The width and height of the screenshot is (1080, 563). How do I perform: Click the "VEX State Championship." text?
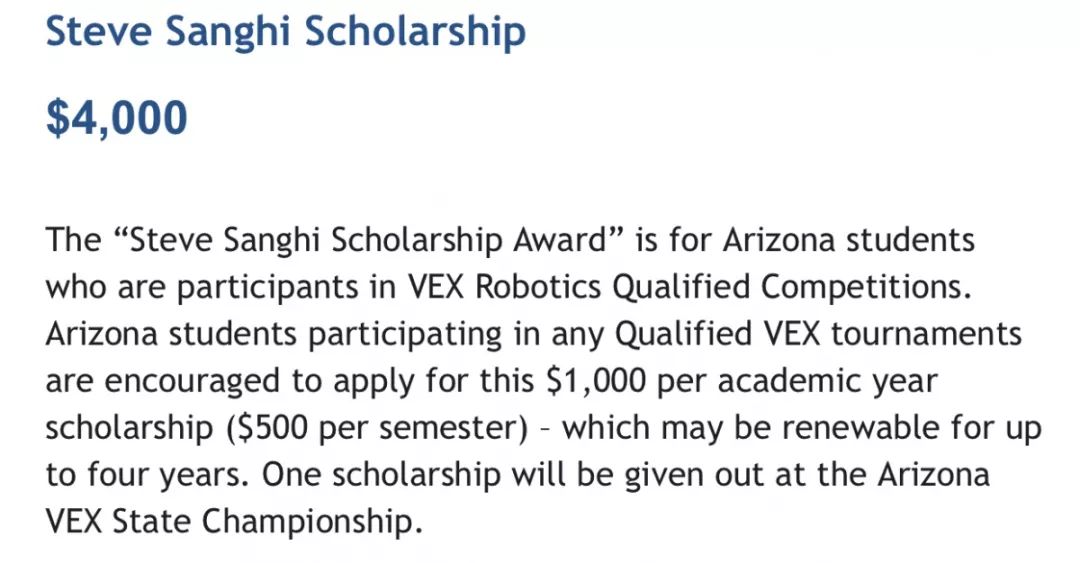[x=233, y=522]
